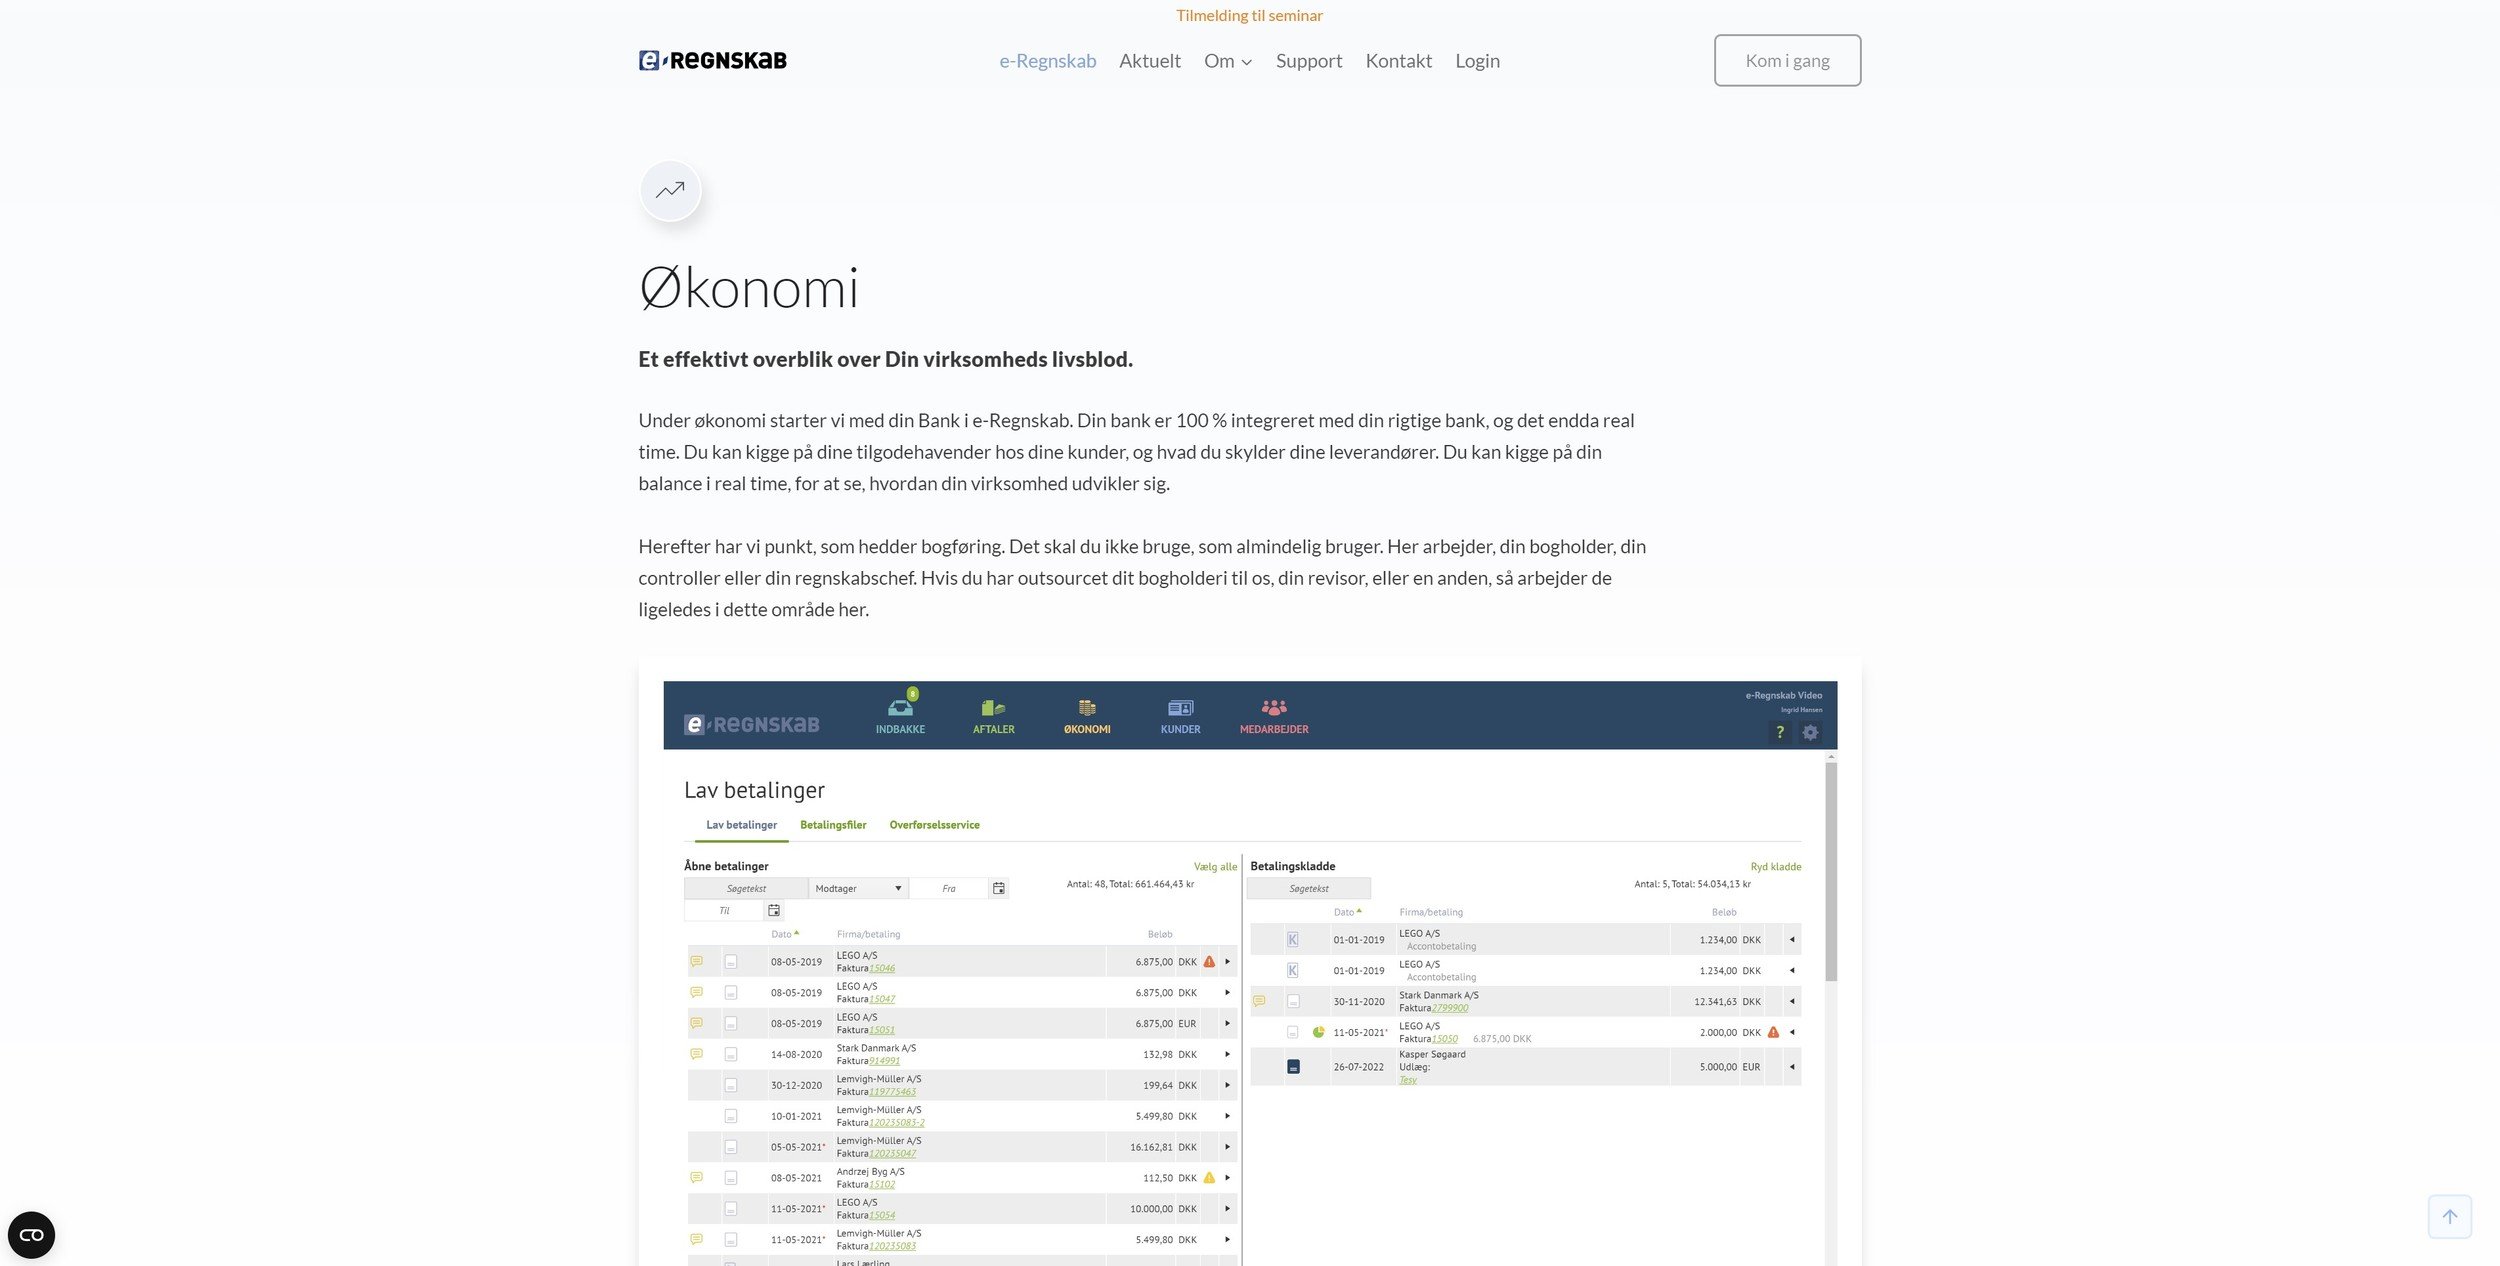Click the Tilmelding til seminar link

[x=1249, y=15]
